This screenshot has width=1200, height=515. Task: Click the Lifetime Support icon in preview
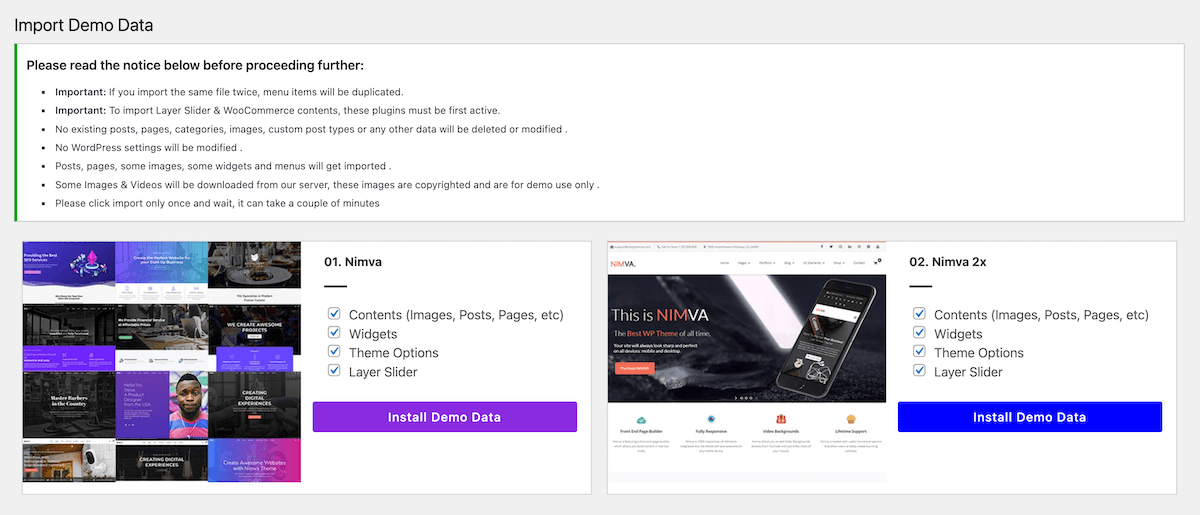851,419
